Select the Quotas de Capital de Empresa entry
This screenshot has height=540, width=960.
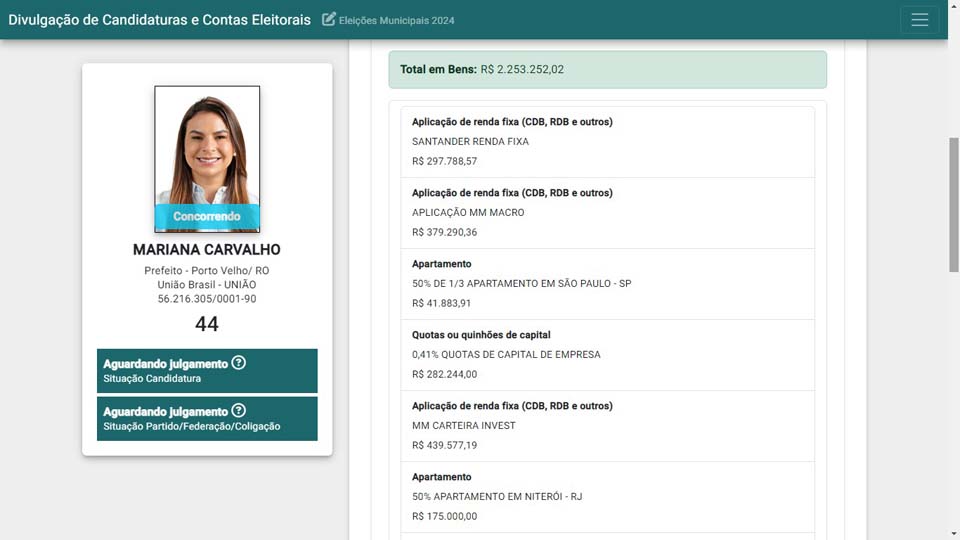tap(607, 355)
